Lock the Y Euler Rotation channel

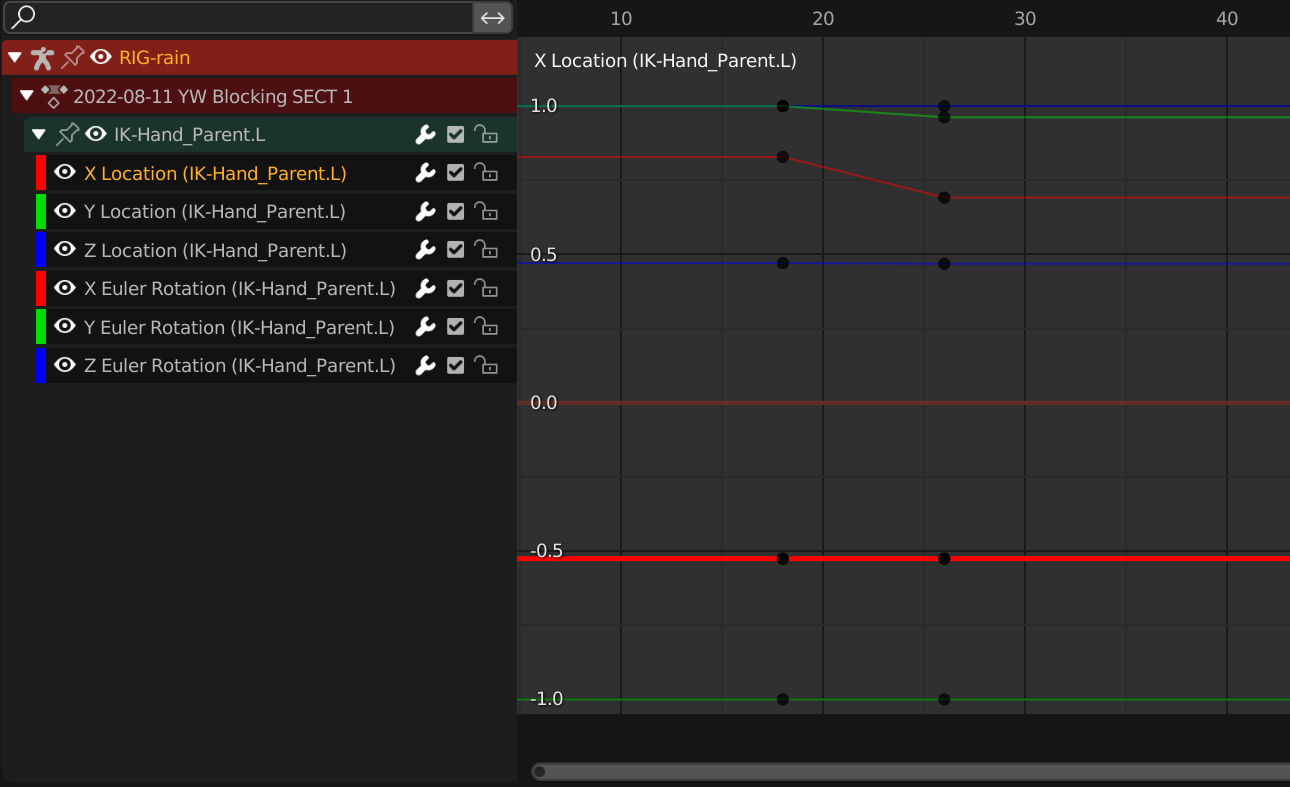tap(486, 327)
